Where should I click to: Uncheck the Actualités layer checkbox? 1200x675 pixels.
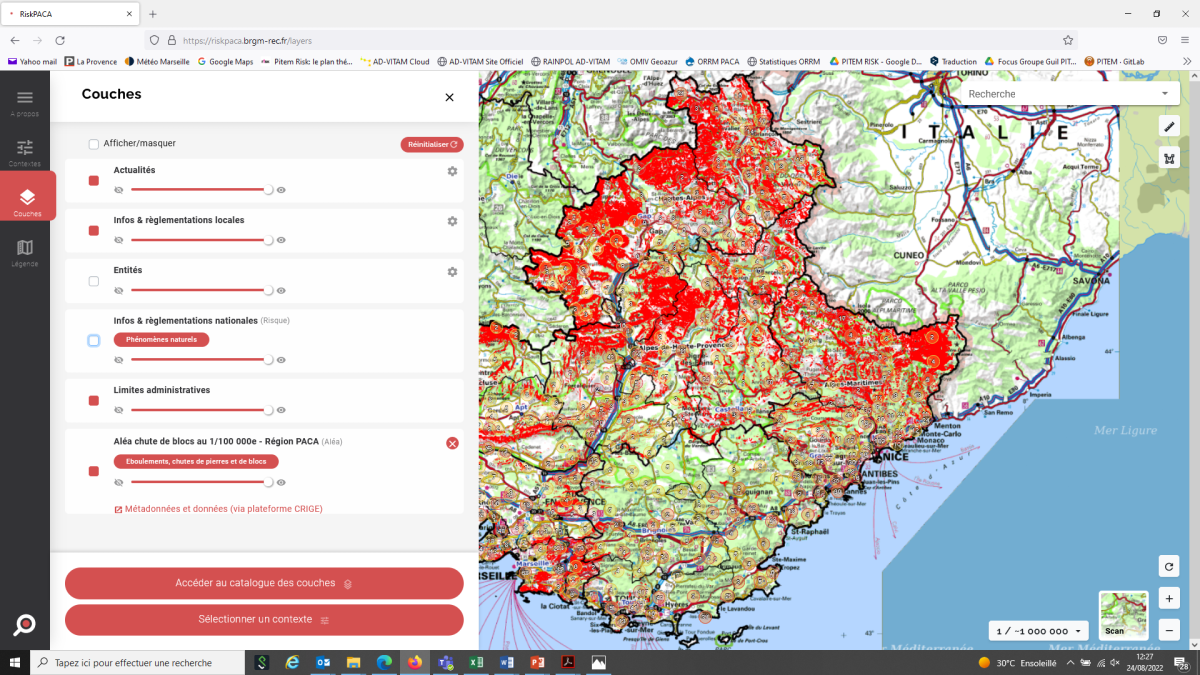tap(94, 181)
